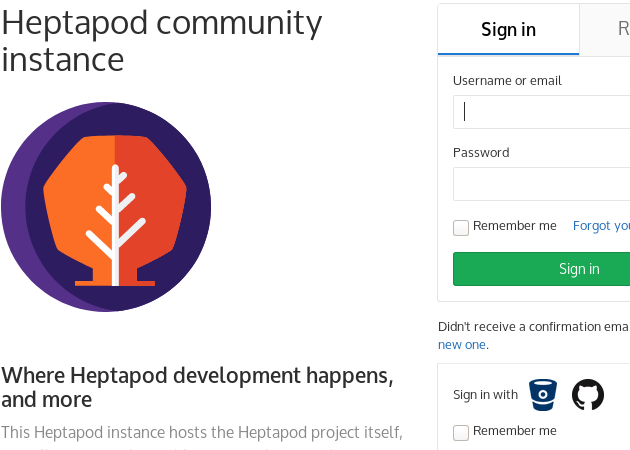Click the 'Where Heptapod development happens' heading
Image resolution: width=630 pixels, height=450 pixels.
click(x=197, y=387)
